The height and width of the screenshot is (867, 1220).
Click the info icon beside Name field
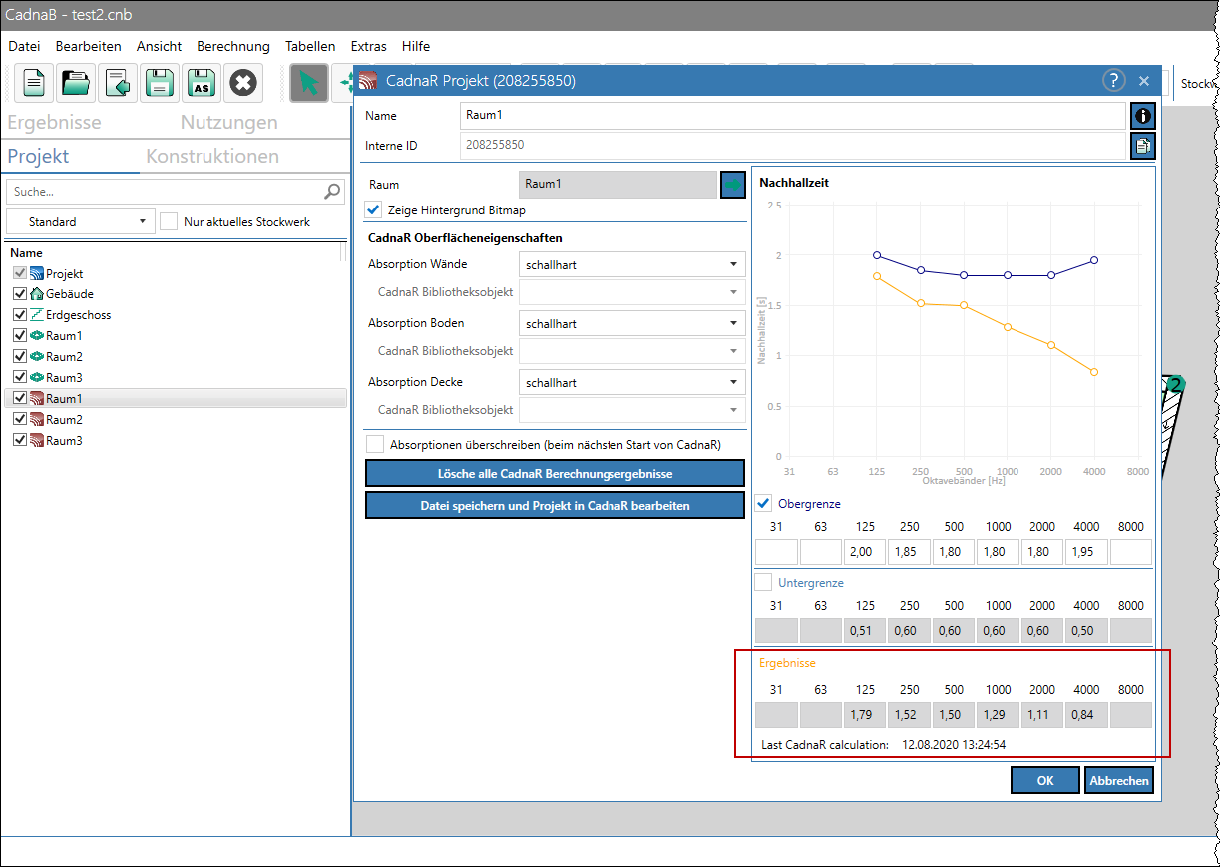click(x=1143, y=116)
